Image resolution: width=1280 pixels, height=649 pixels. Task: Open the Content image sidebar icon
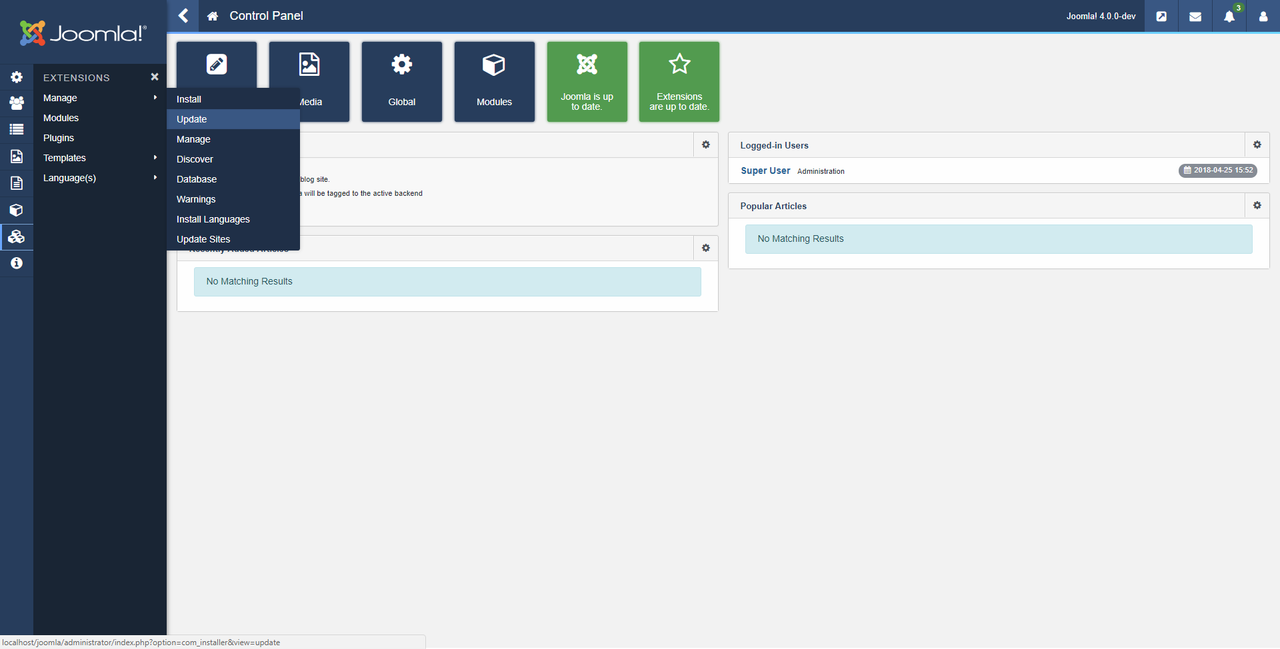(x=16, y=156)
